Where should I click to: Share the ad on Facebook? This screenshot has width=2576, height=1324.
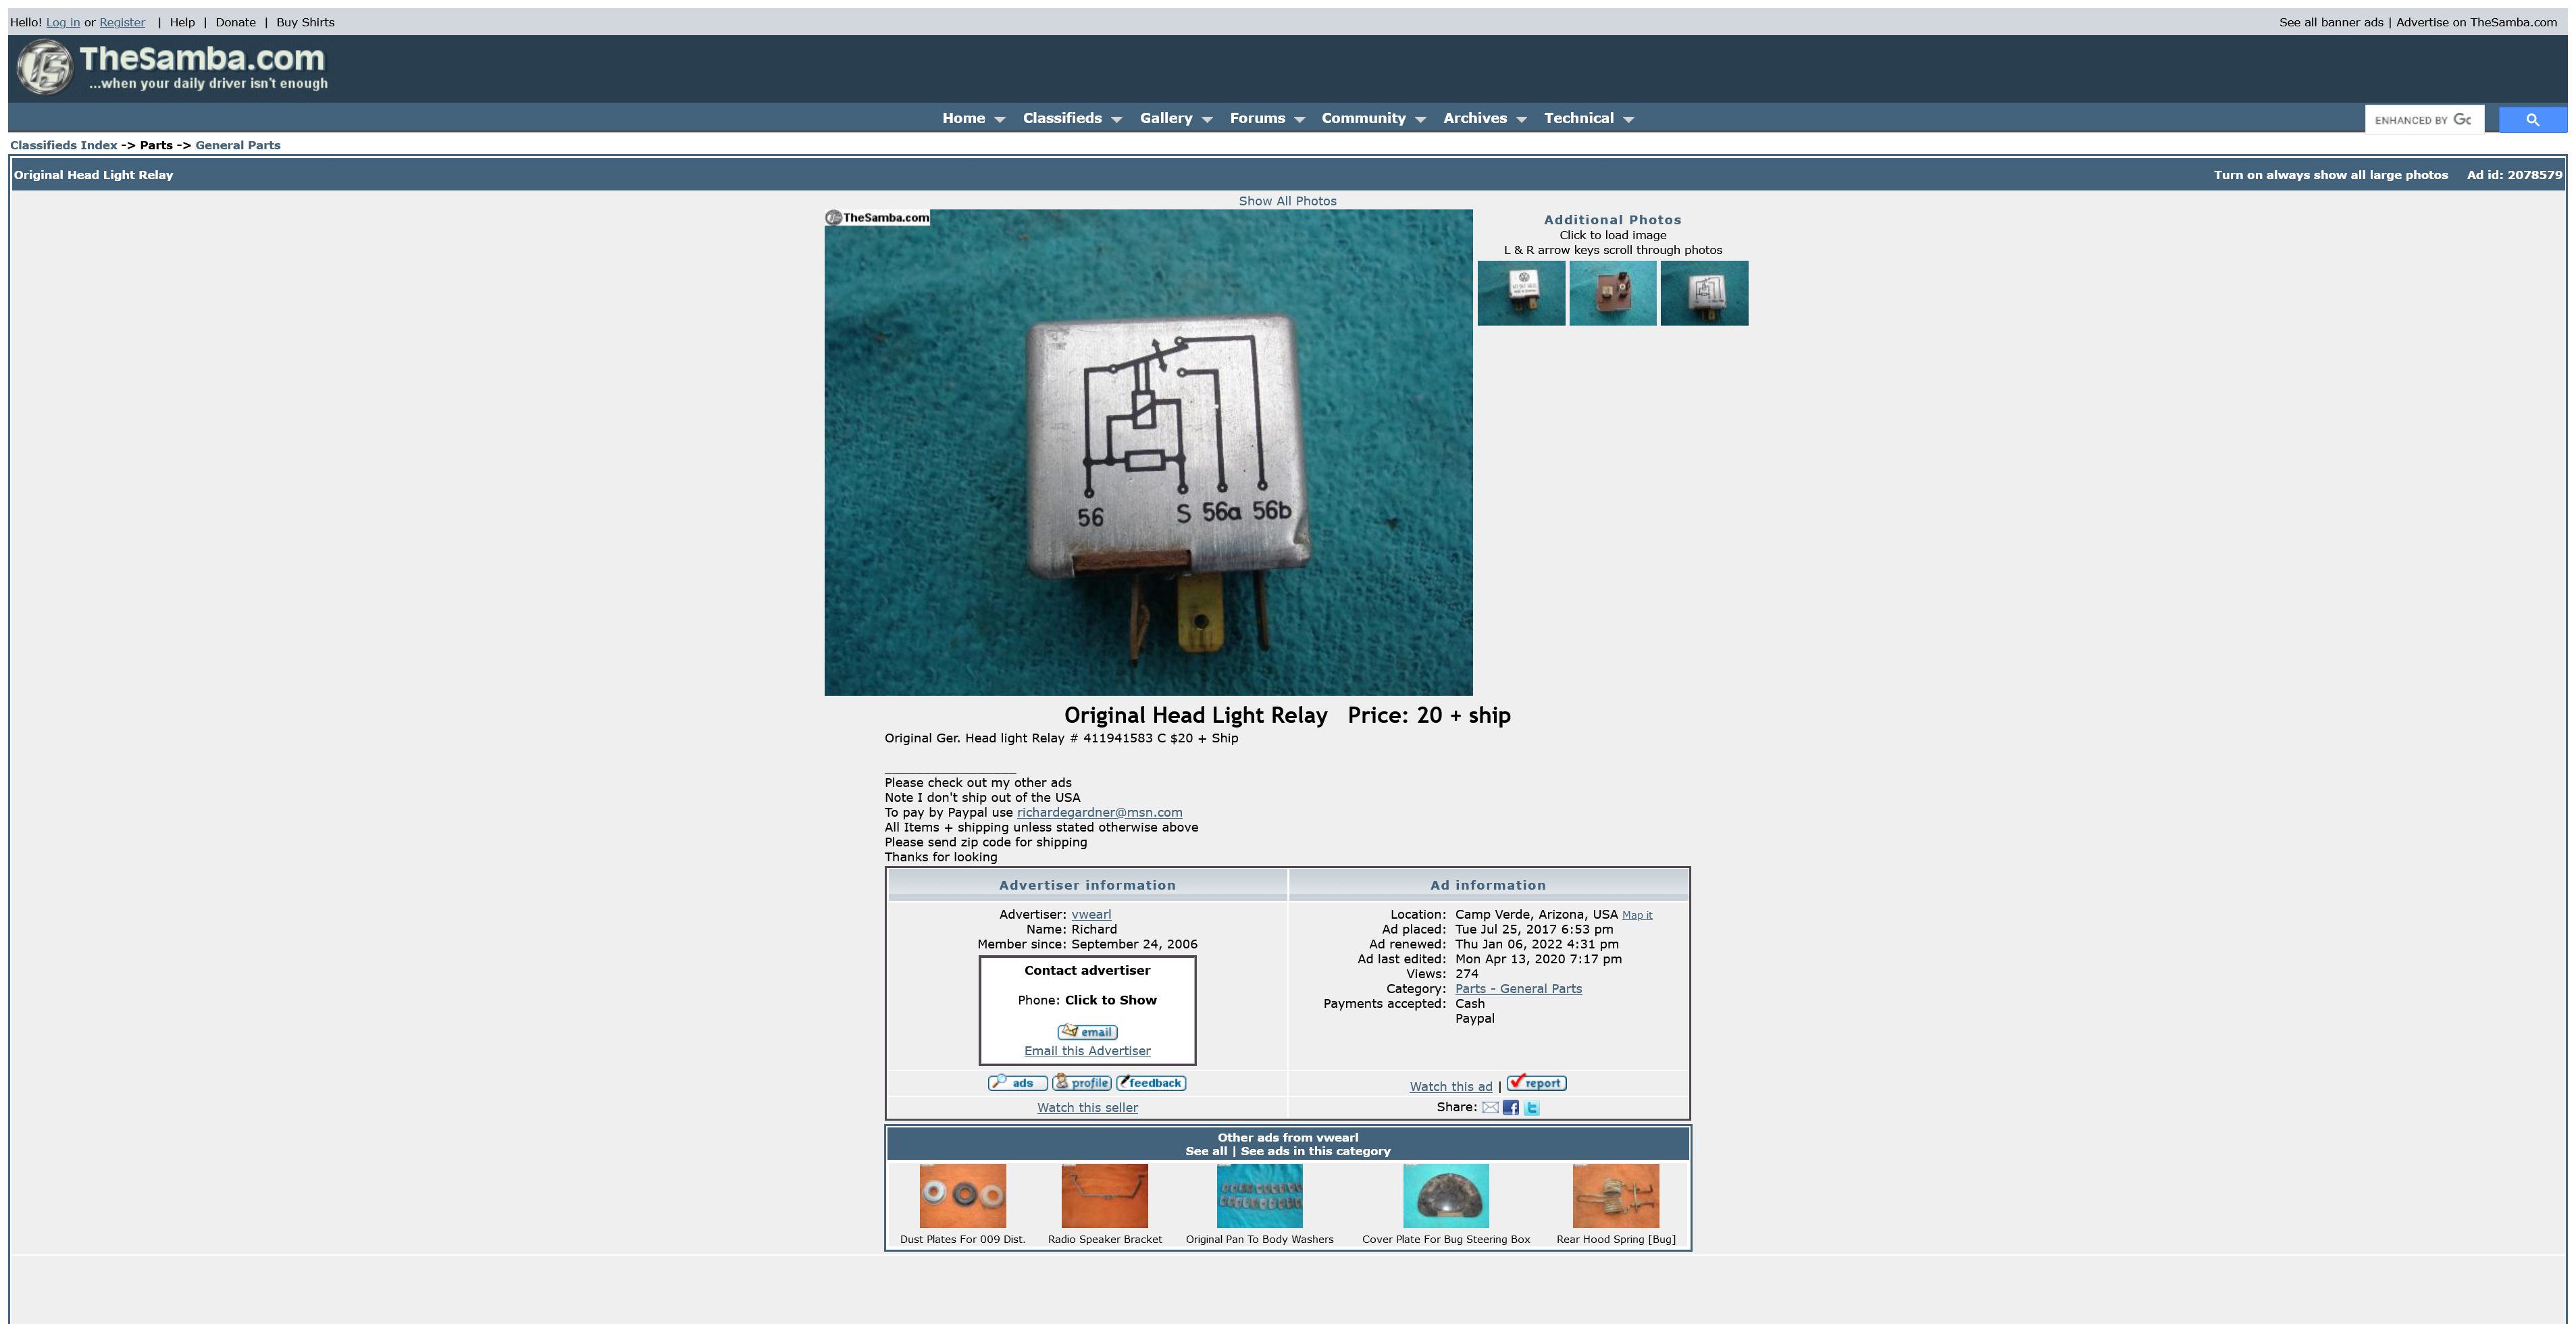tap(1510, 1108)
